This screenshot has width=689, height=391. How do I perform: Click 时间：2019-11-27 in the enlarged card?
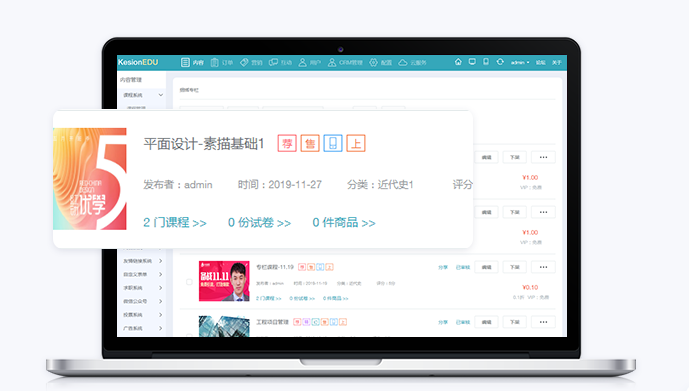279,185
